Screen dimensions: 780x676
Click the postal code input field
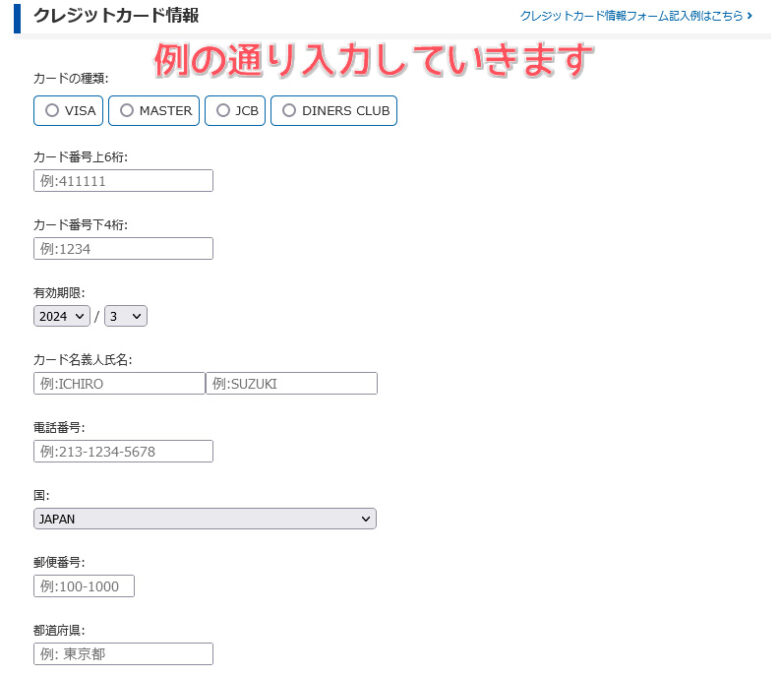pyautogui.click(x=84, y=587)
